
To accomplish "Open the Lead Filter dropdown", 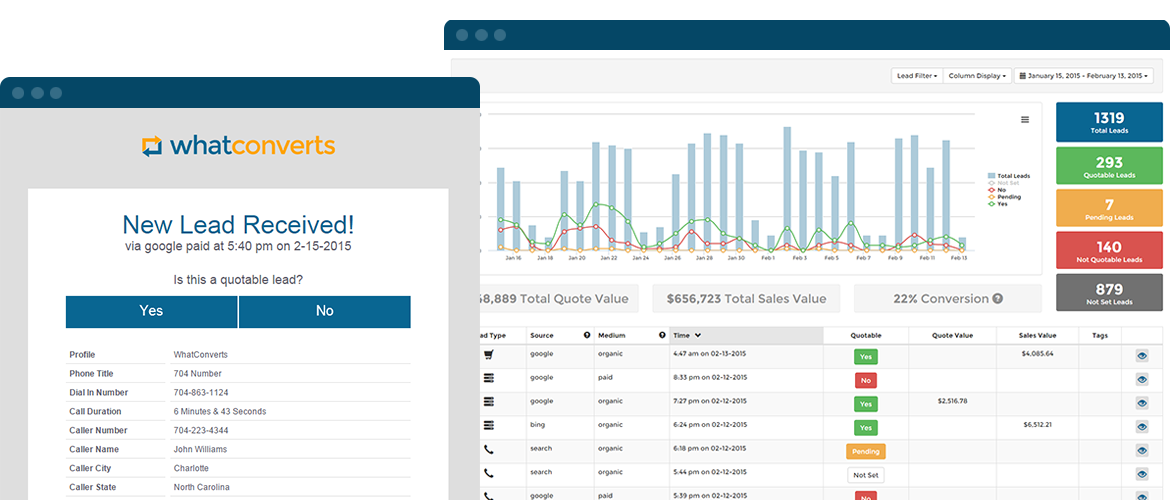I will 917,76.
